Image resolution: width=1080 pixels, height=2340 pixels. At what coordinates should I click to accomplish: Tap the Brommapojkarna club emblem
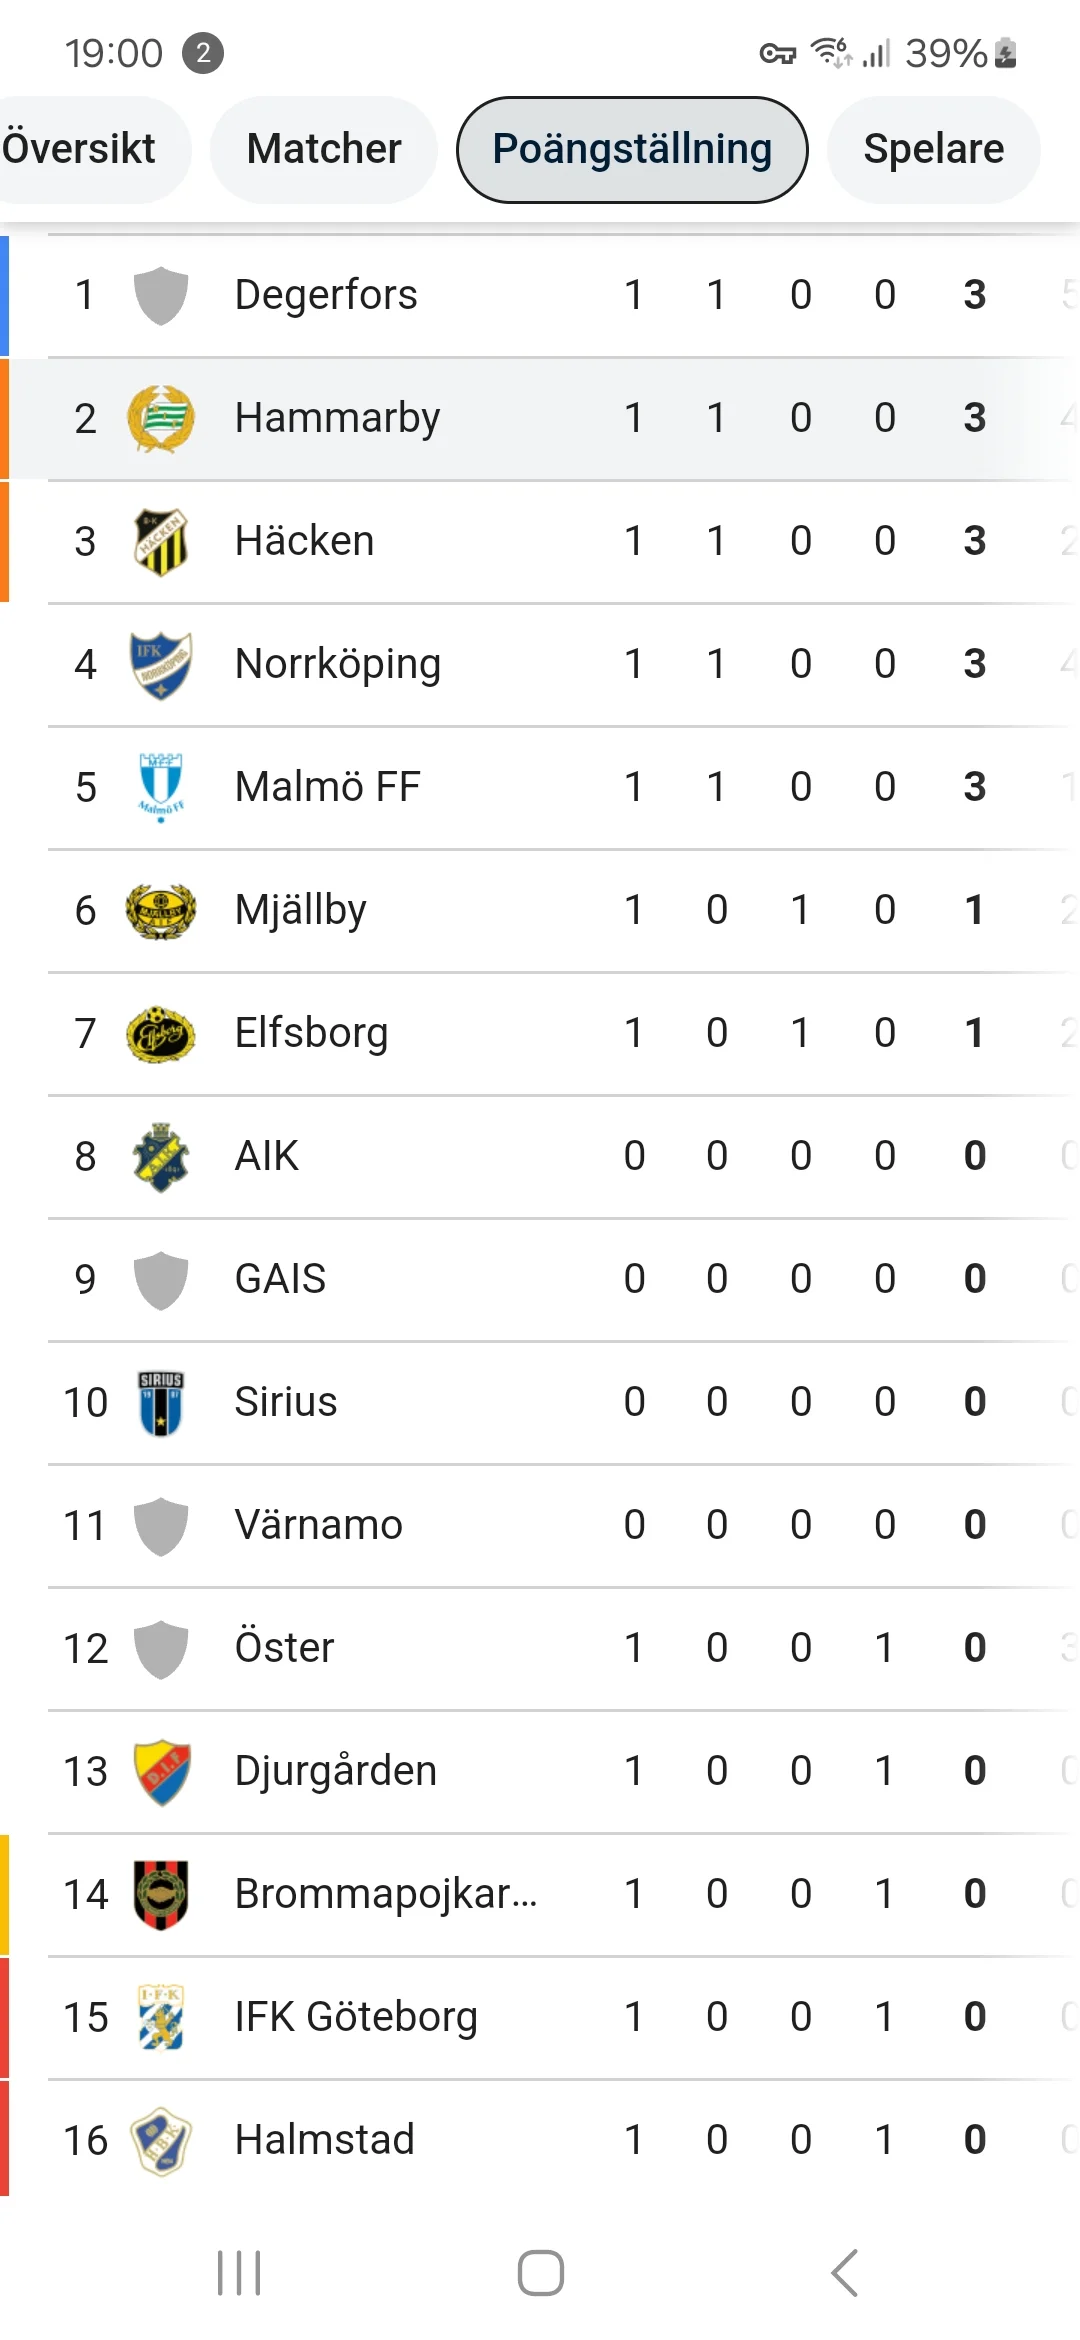coord(161,1895)
